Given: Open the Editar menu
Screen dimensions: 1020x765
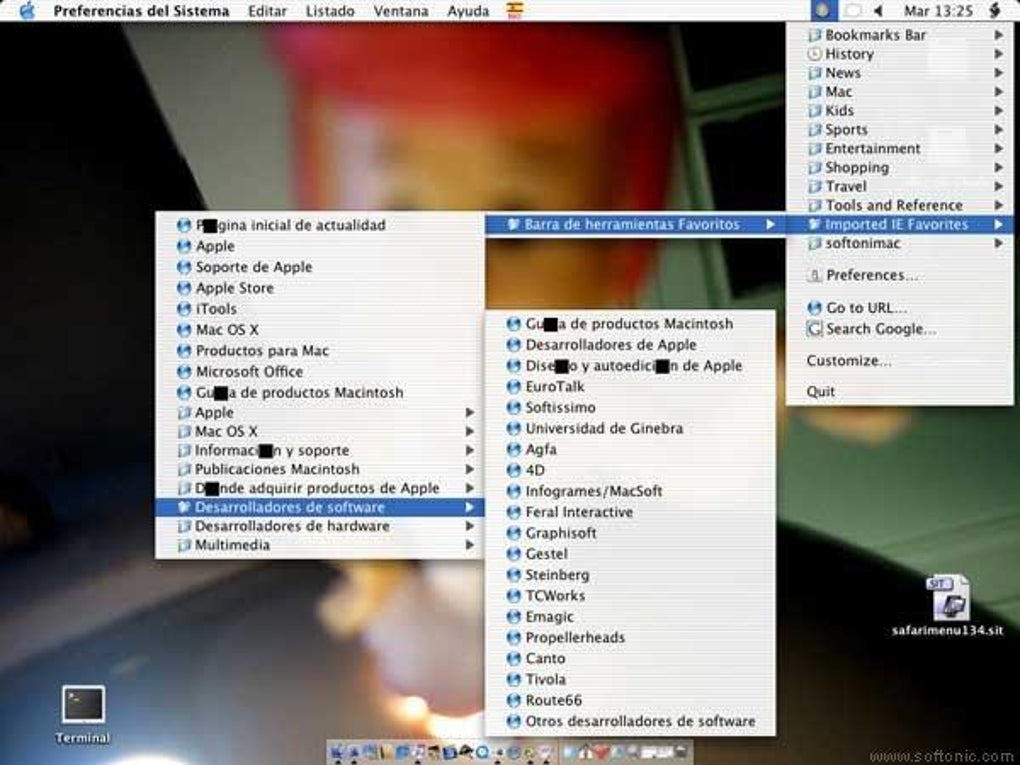Looking at the screenshot, I should tap(267, 11).
